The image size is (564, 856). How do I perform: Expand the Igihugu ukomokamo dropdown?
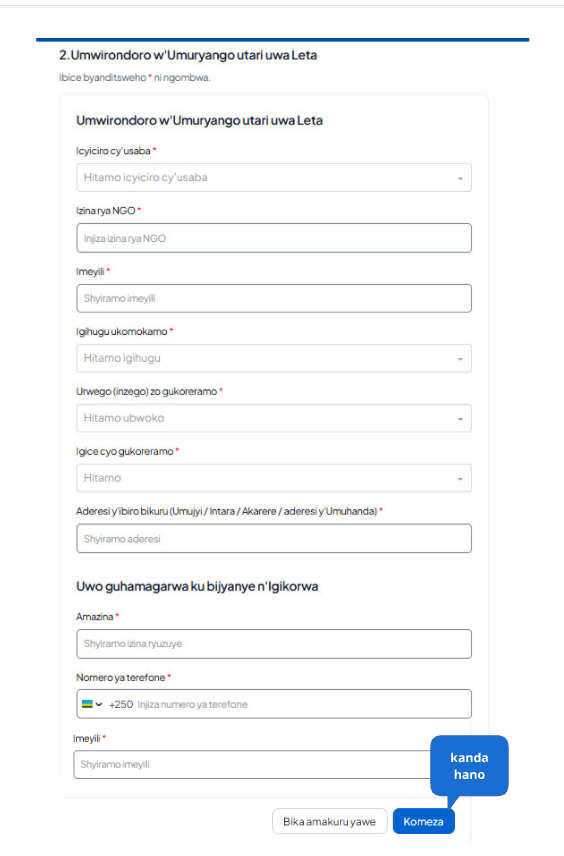[274, 358]
